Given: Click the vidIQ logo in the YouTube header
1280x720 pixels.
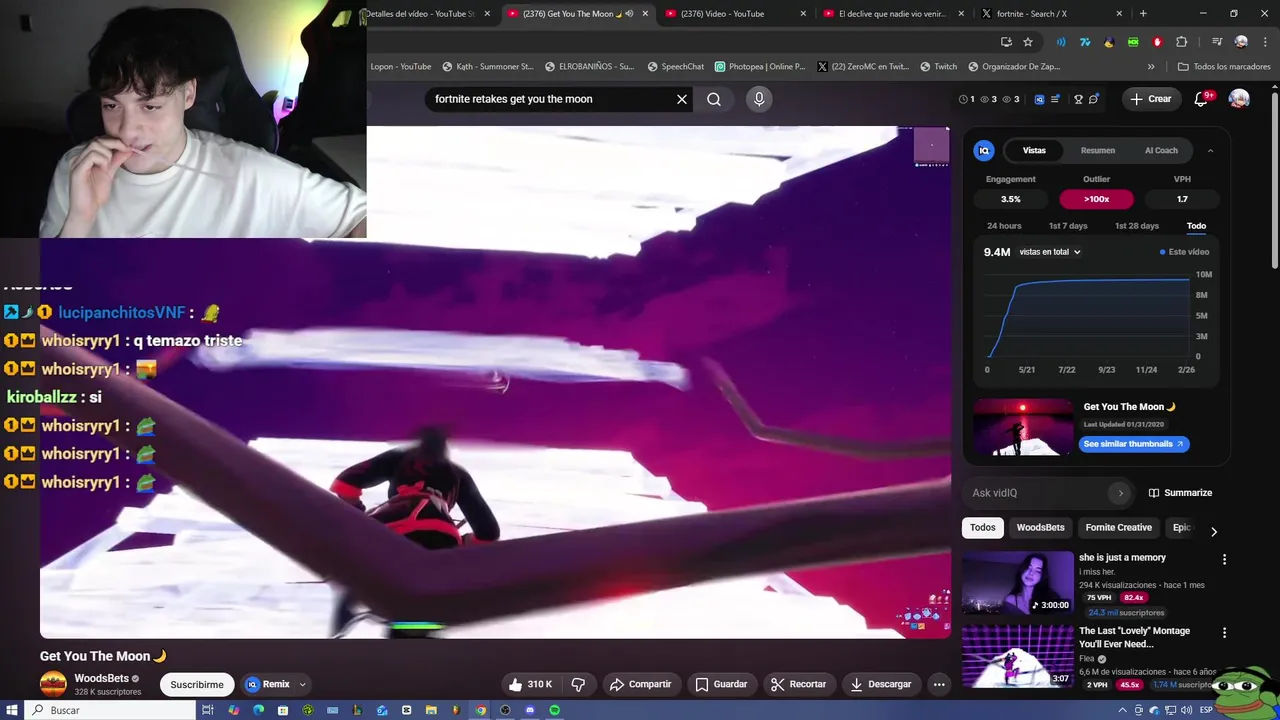Looking at the screenshot, I should point(1039,99).
